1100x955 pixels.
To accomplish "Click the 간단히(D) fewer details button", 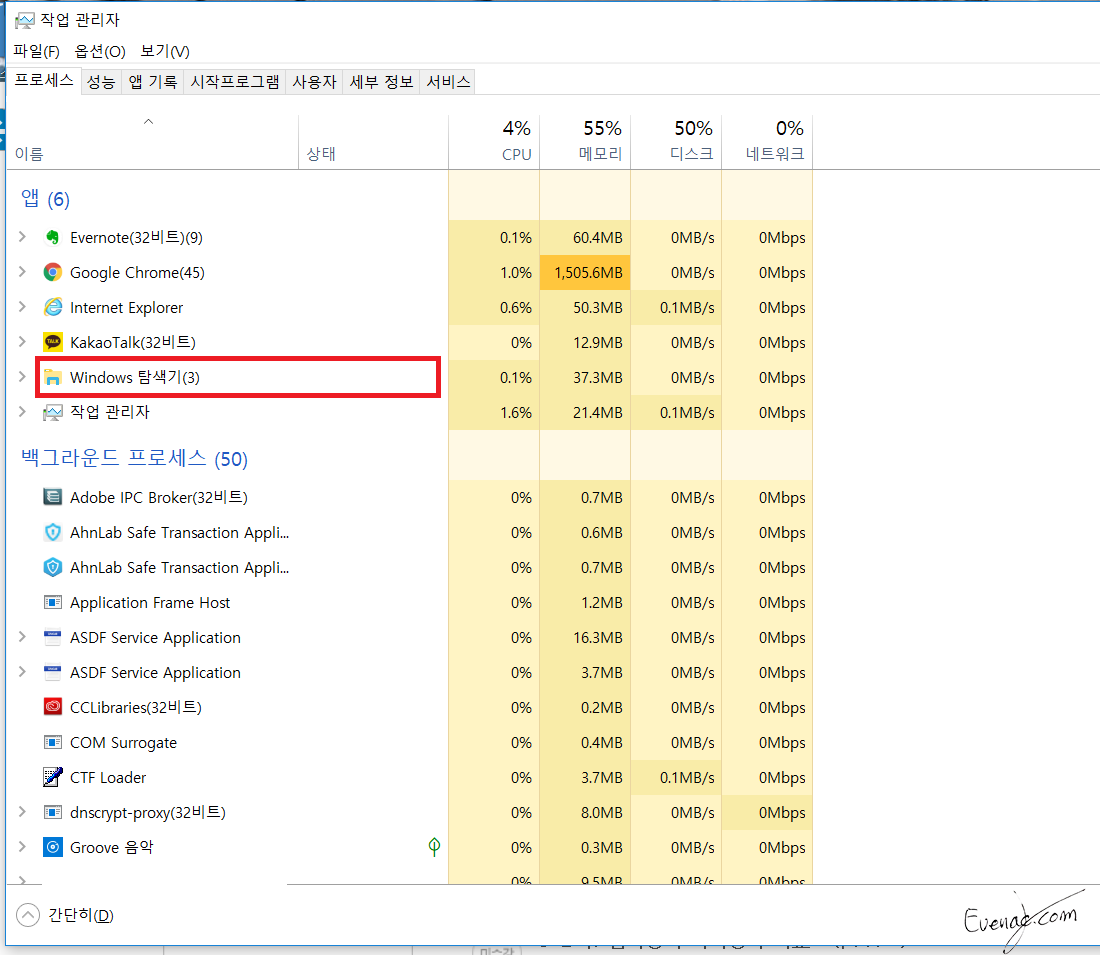I will click(65, 915).
